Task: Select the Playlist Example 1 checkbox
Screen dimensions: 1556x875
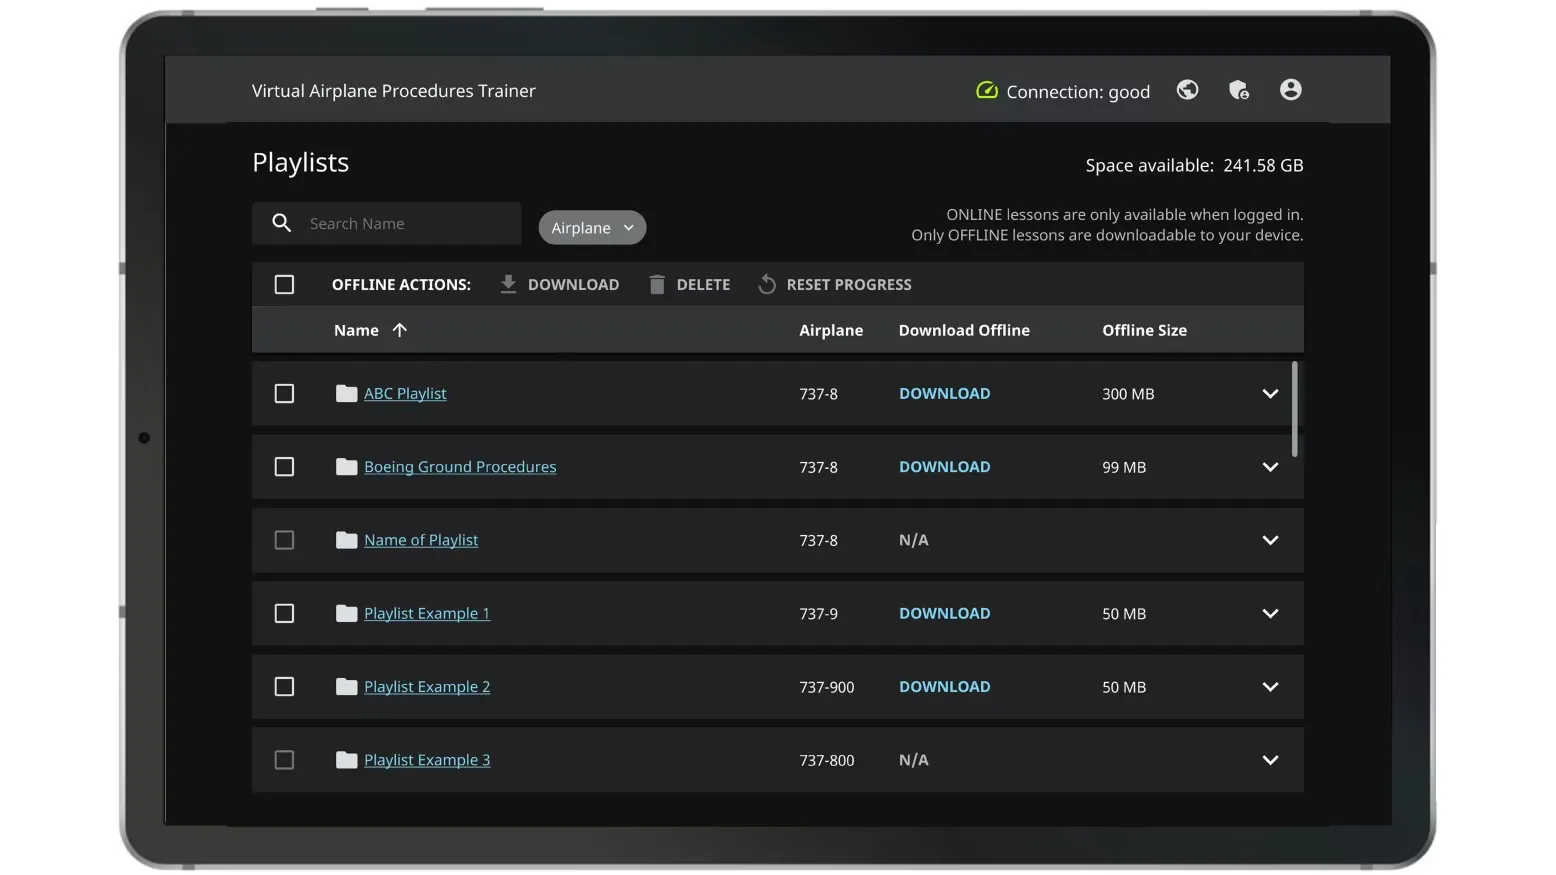Action: (x=284, y=613)
